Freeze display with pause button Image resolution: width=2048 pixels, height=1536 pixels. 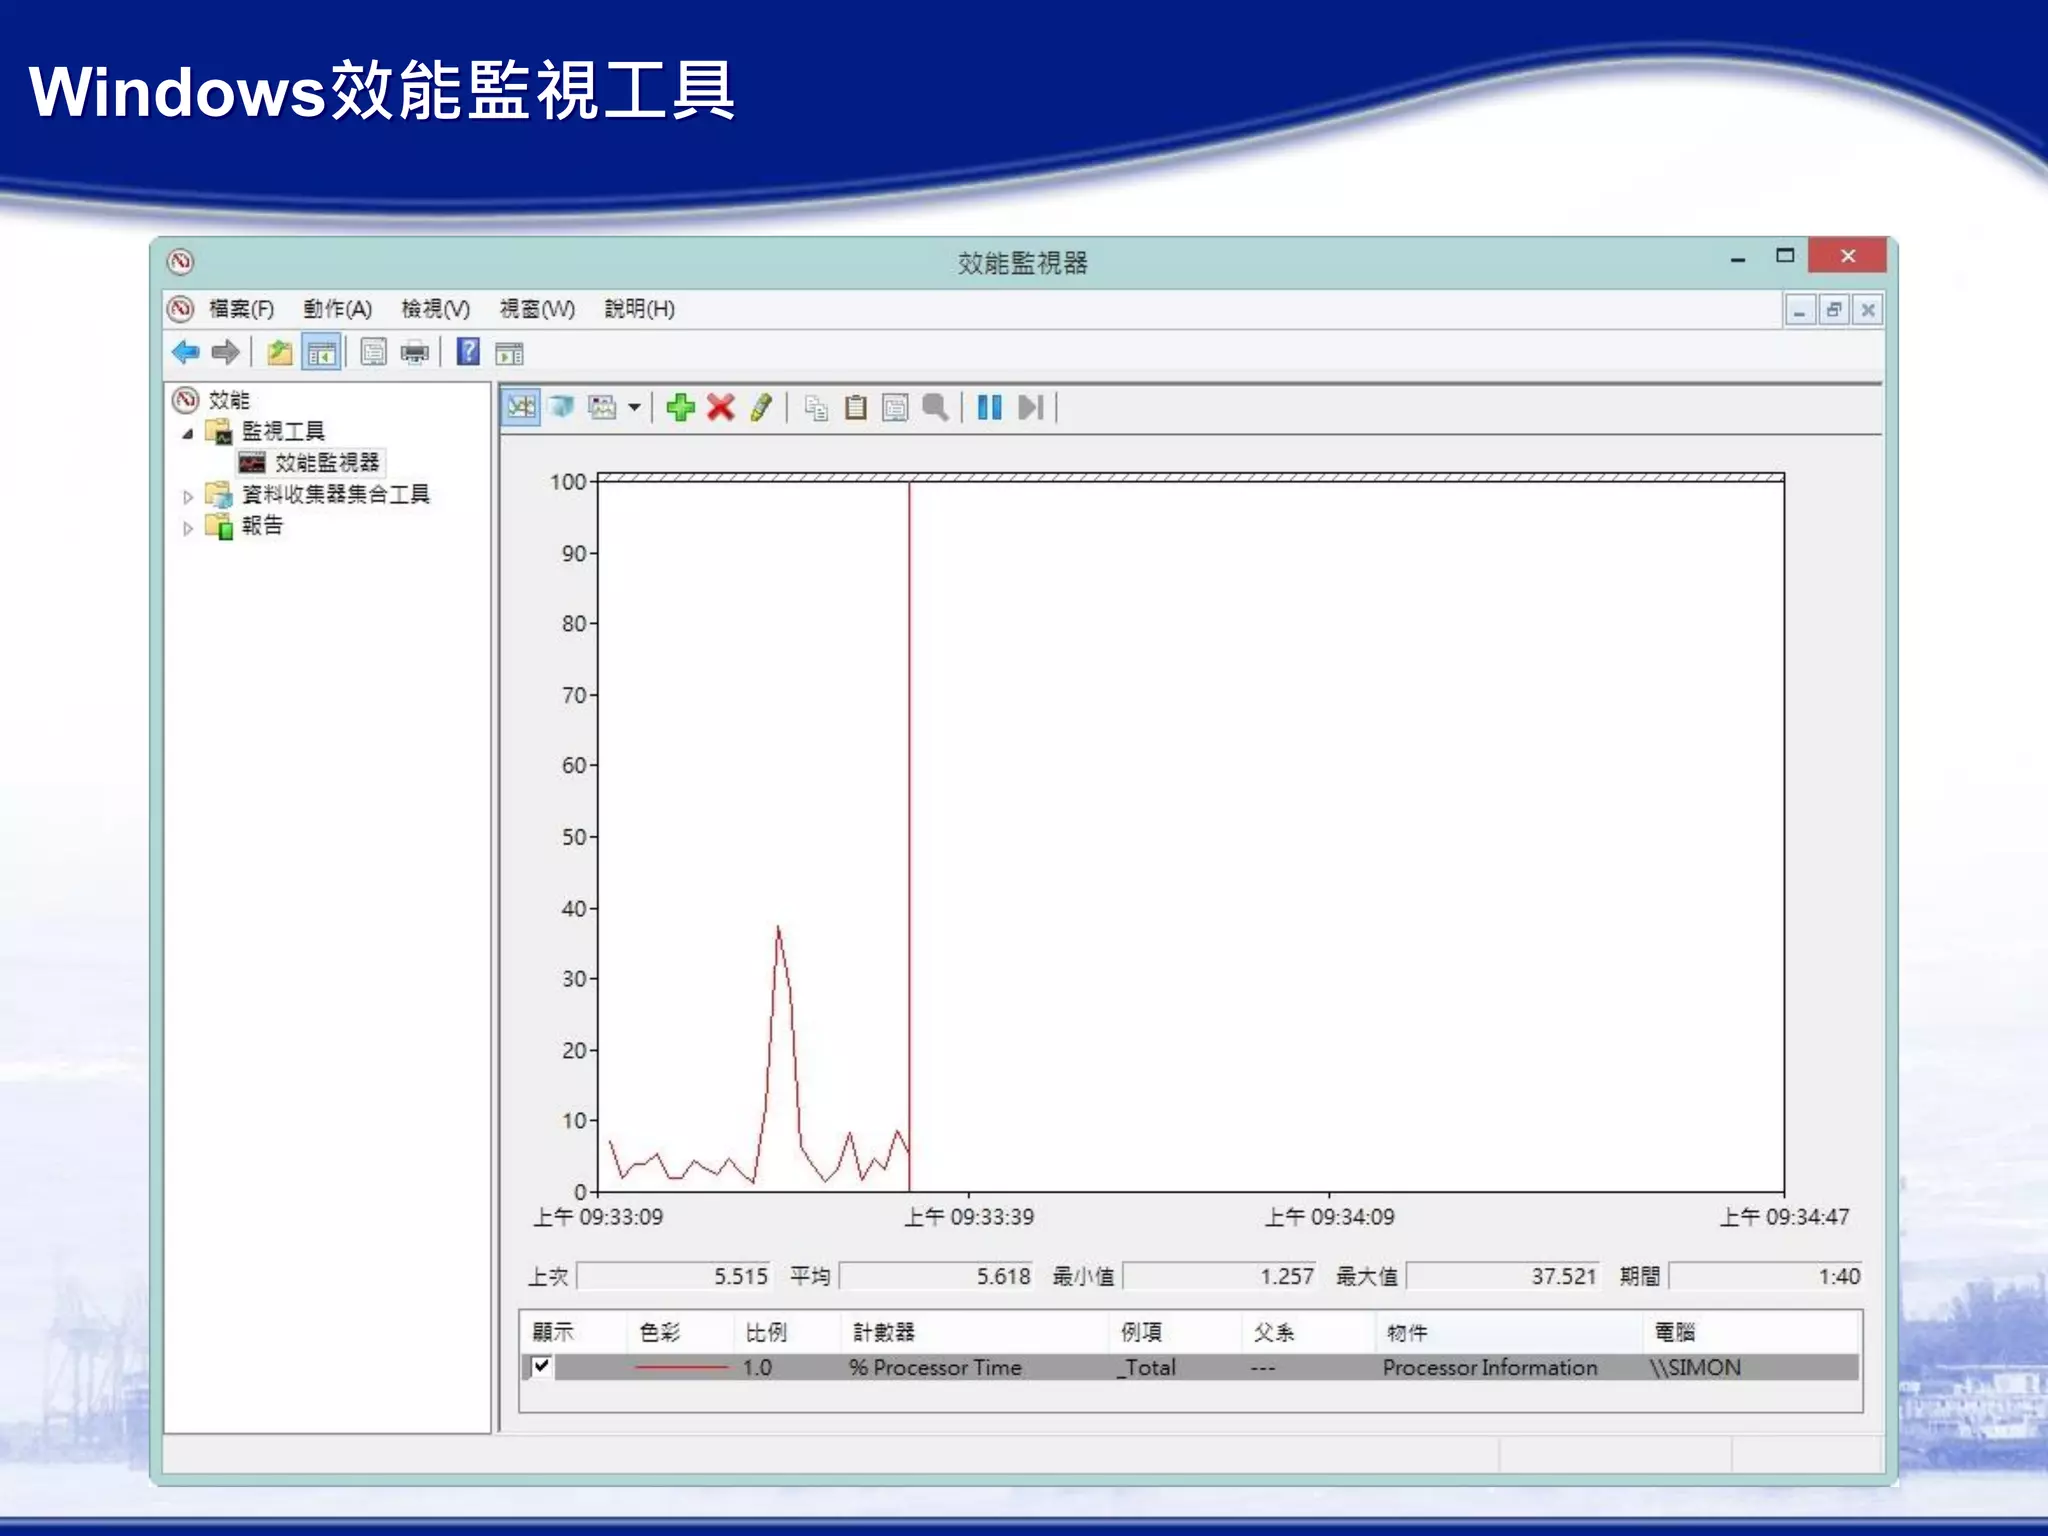[989, 407]
